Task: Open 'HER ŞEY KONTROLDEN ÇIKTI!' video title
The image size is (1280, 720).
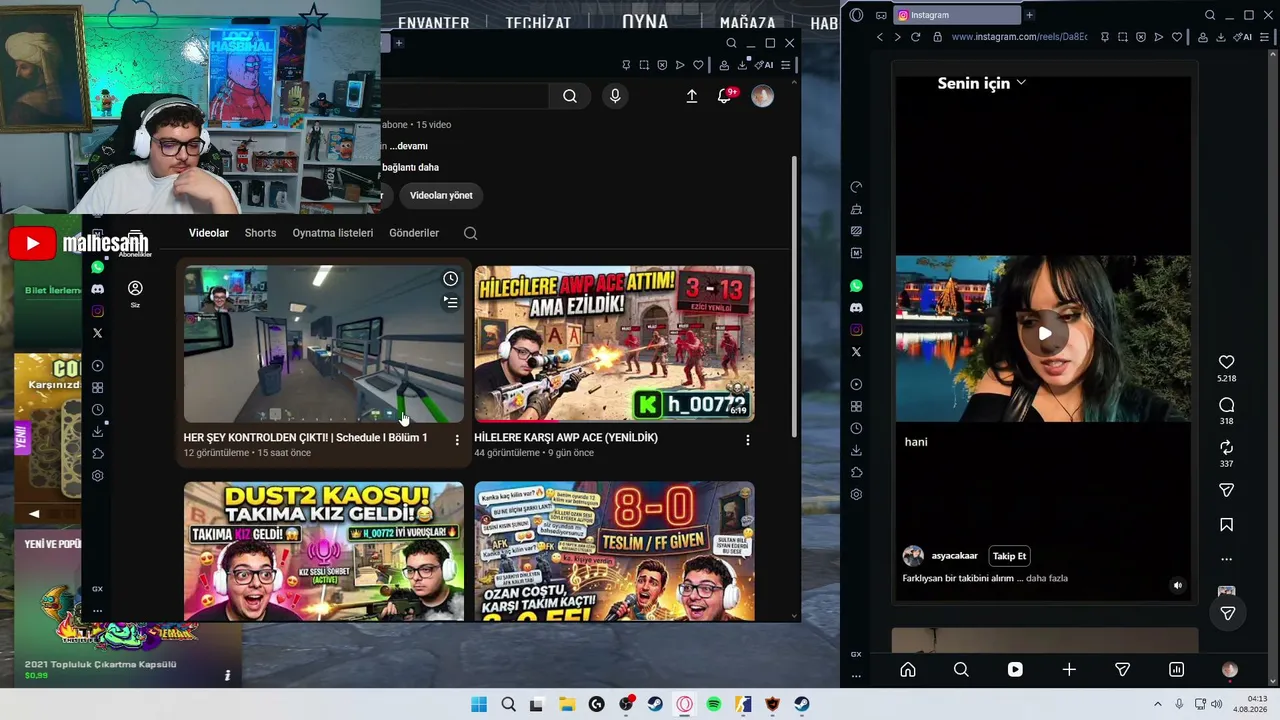Action: 305,438
